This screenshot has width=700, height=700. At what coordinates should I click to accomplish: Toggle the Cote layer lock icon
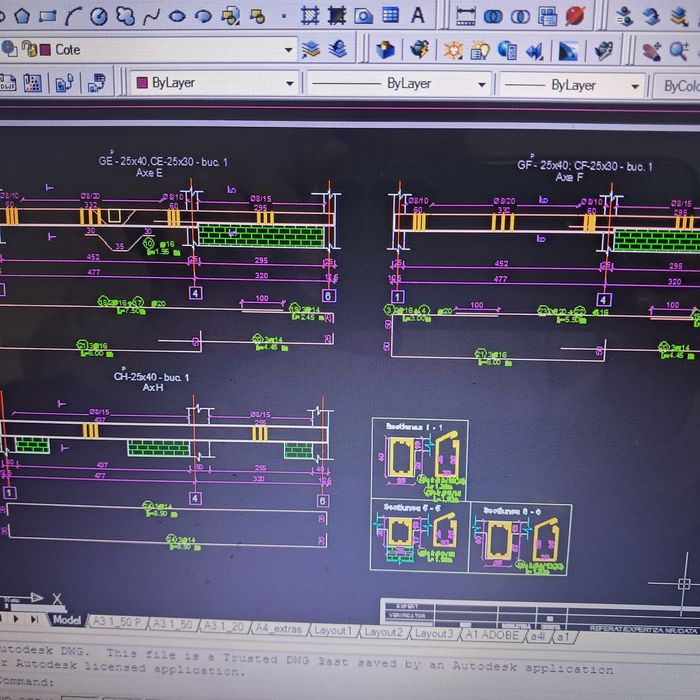tap(29, 49)
